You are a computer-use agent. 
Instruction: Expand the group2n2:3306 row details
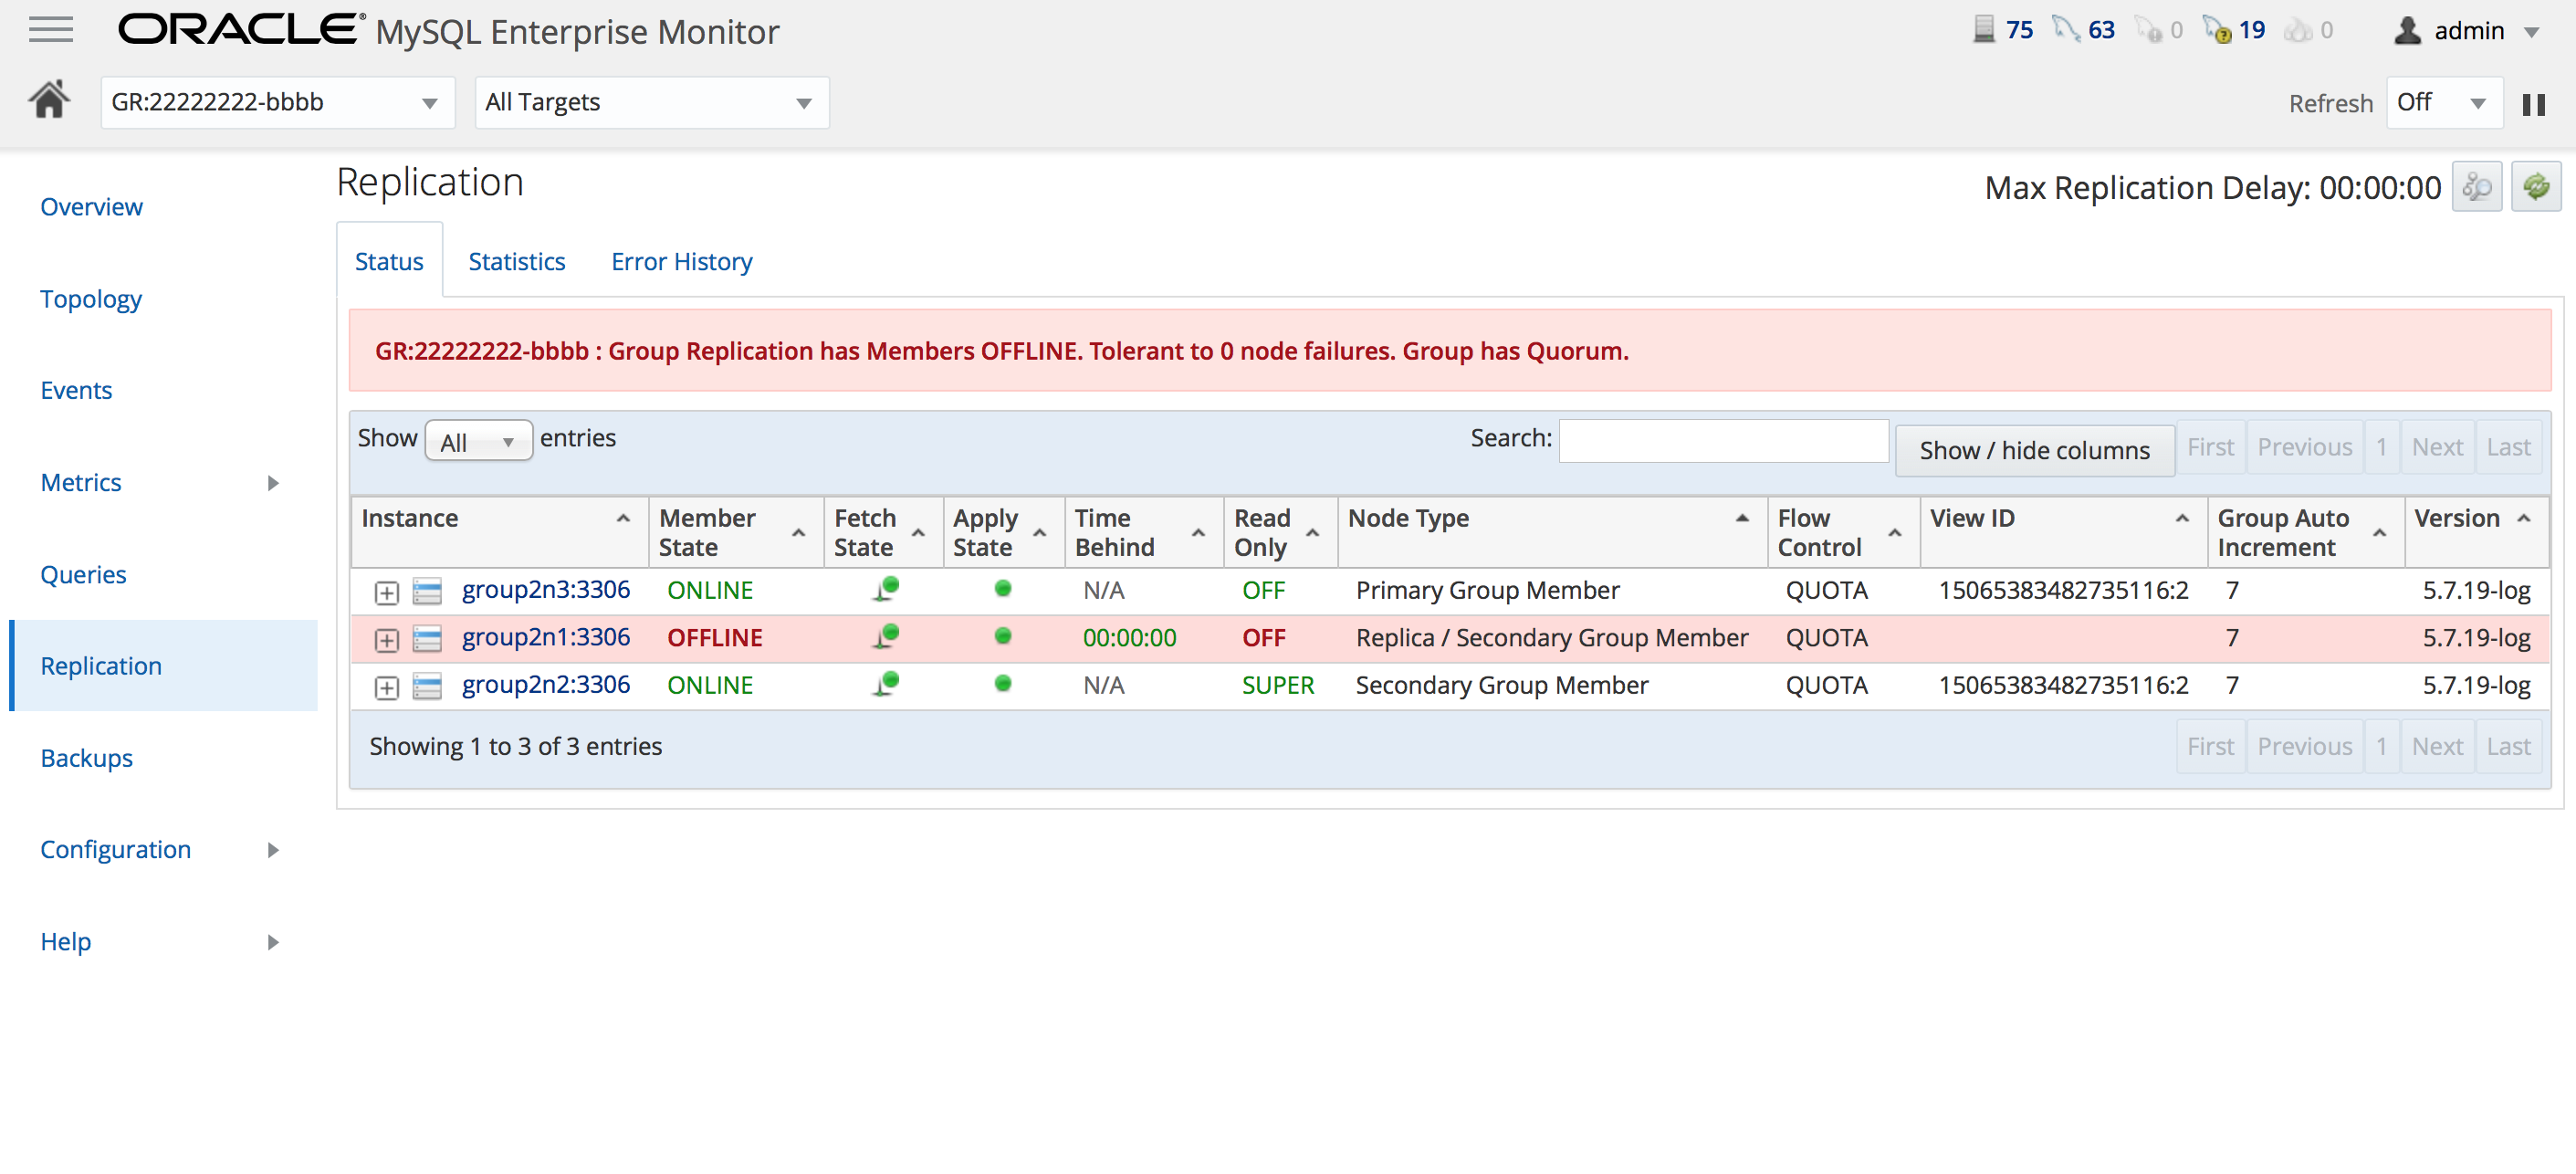click(387, 688)
